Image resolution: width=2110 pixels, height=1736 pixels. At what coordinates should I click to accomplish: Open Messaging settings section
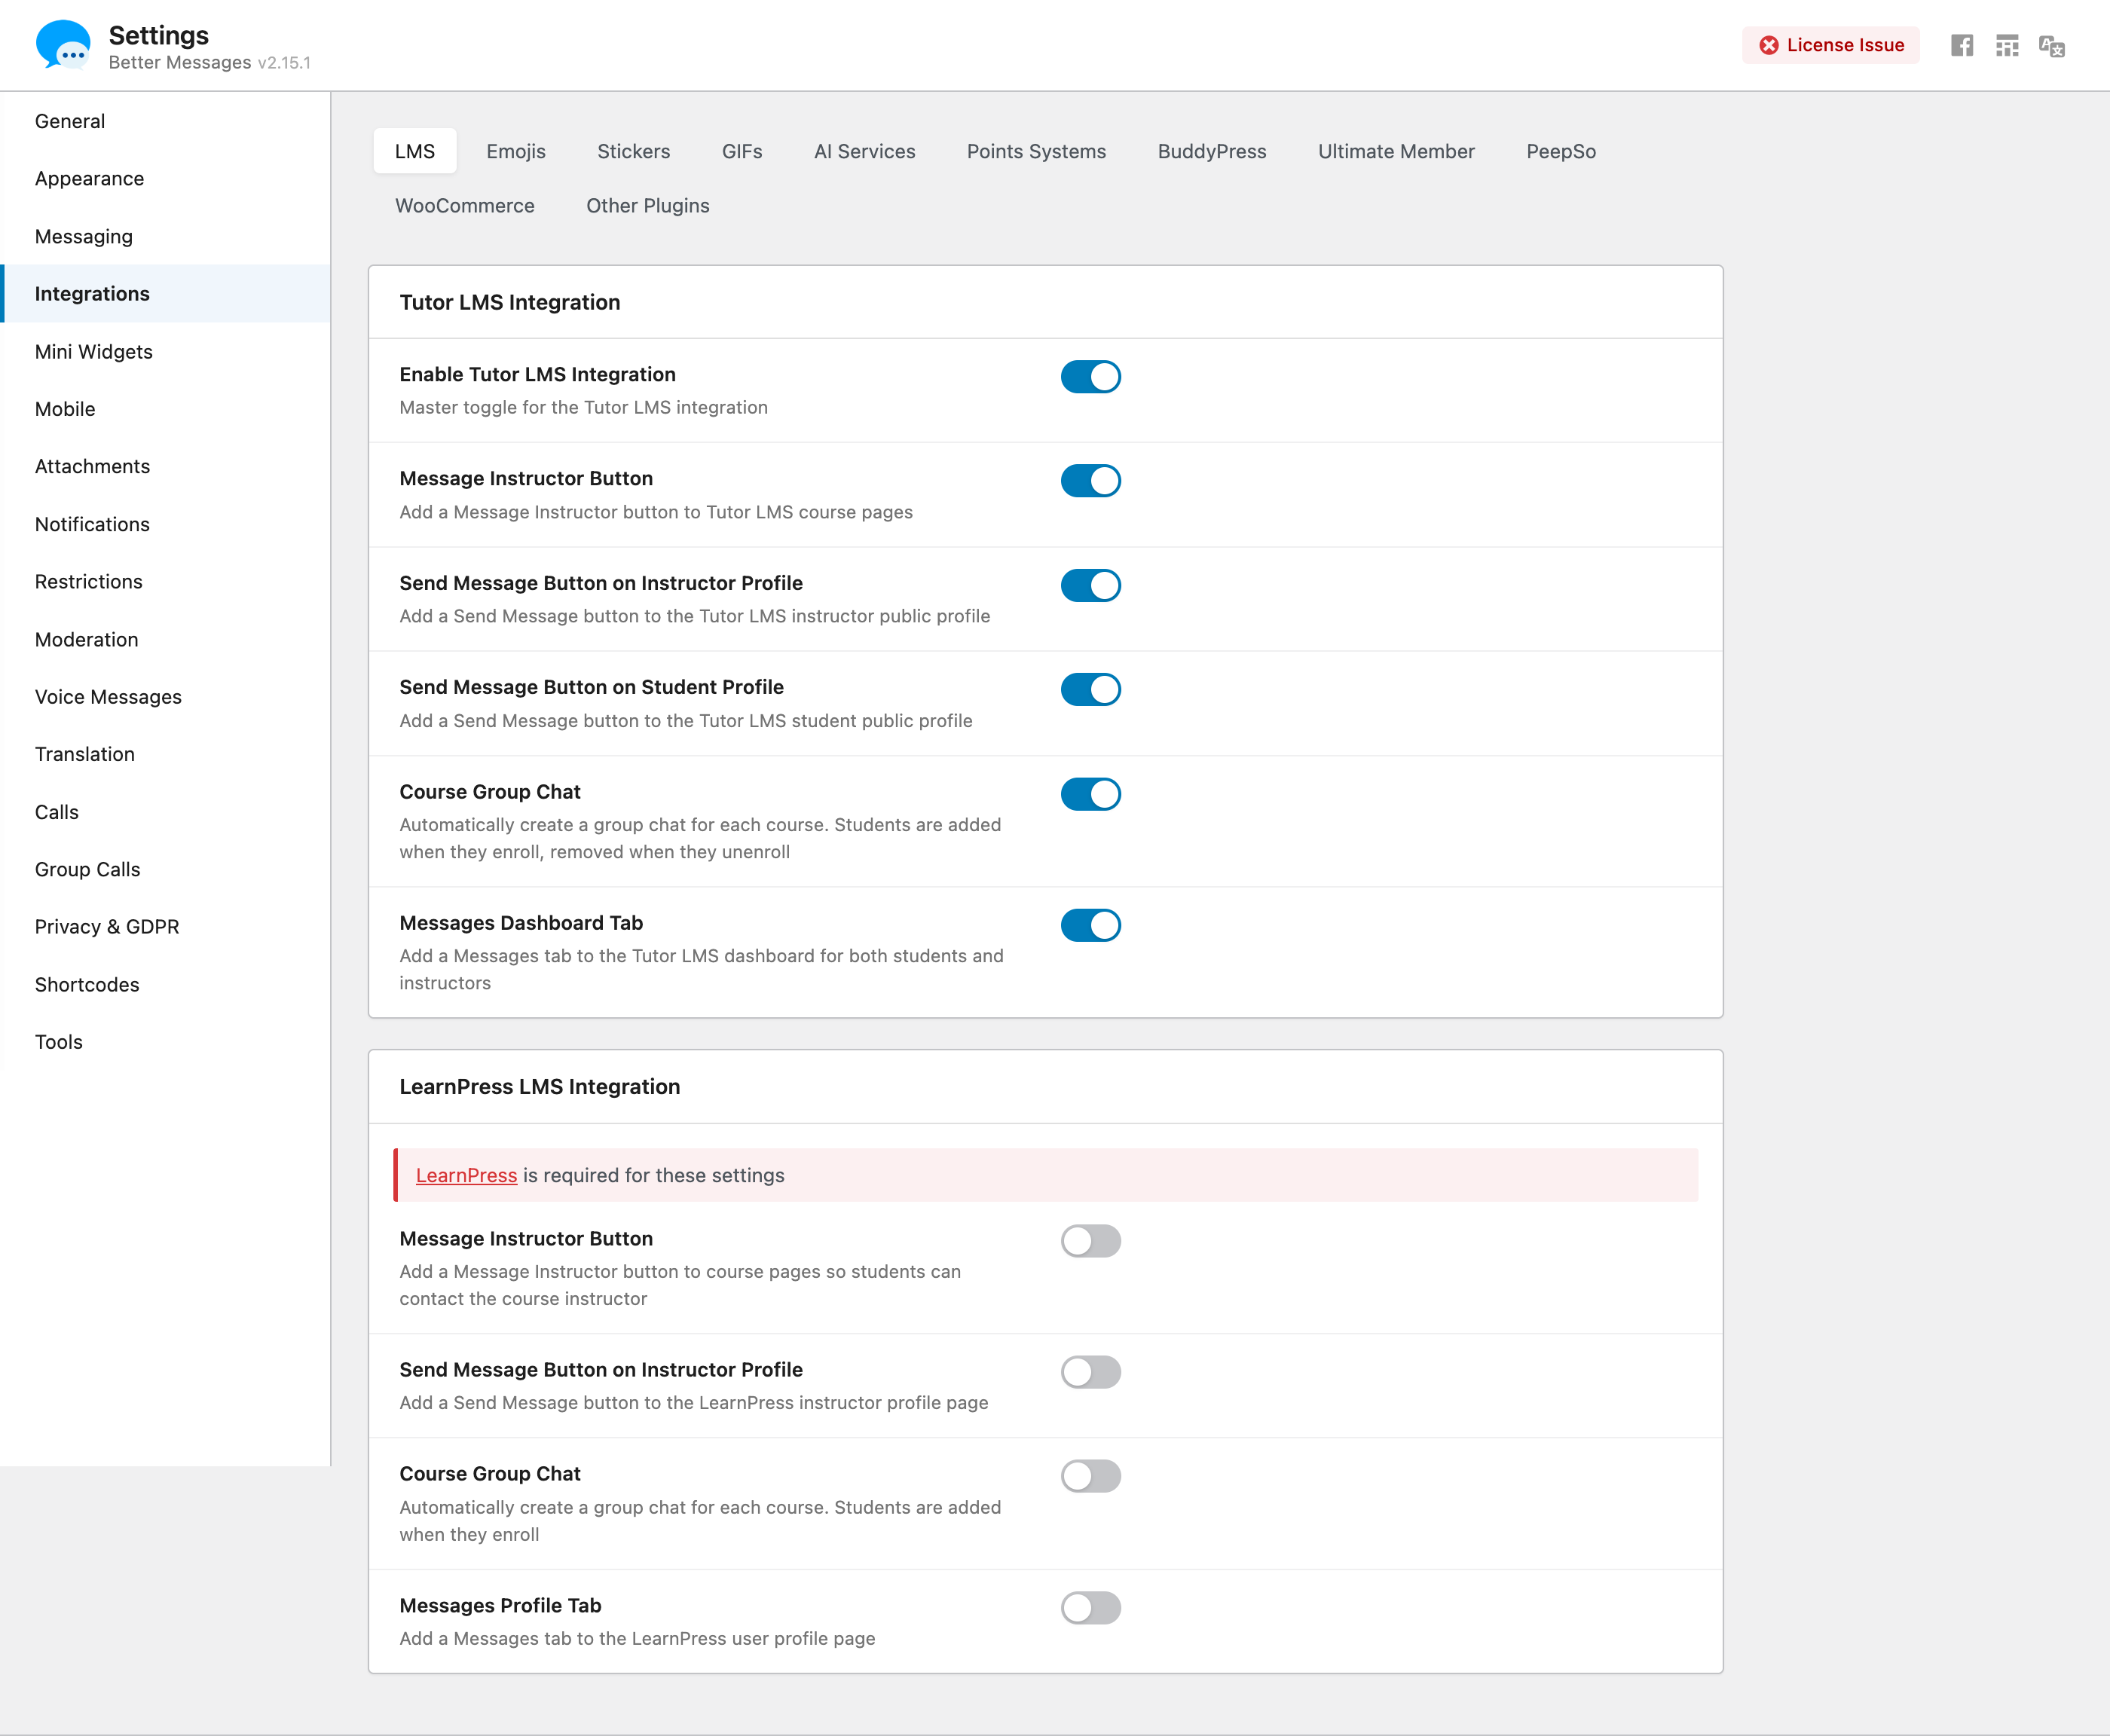[165, 237]
